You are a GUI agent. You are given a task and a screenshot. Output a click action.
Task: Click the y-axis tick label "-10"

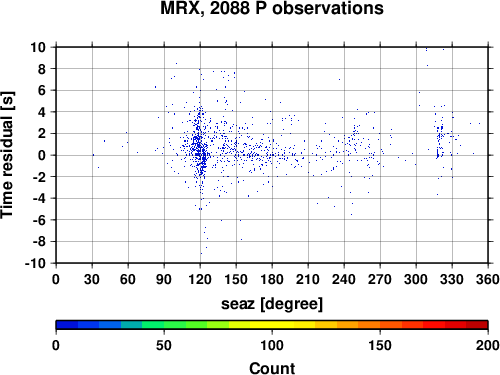35,263
